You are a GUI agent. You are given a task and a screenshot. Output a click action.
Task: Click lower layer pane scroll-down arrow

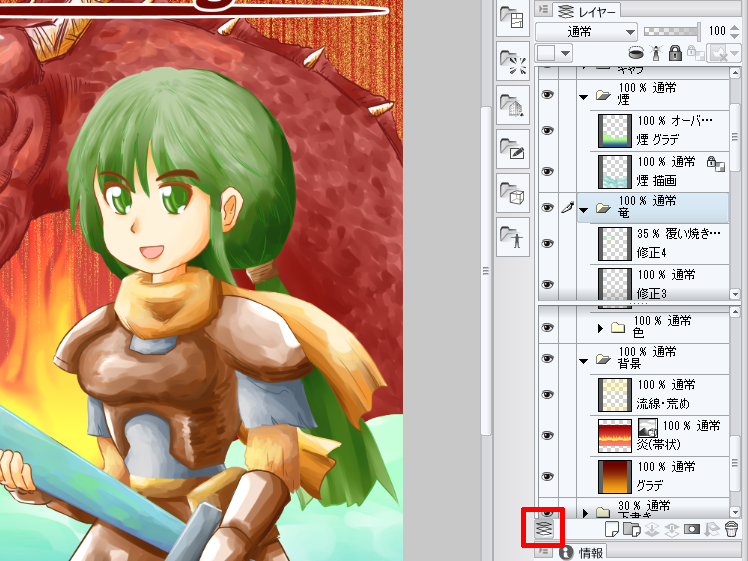click(735, 512)
